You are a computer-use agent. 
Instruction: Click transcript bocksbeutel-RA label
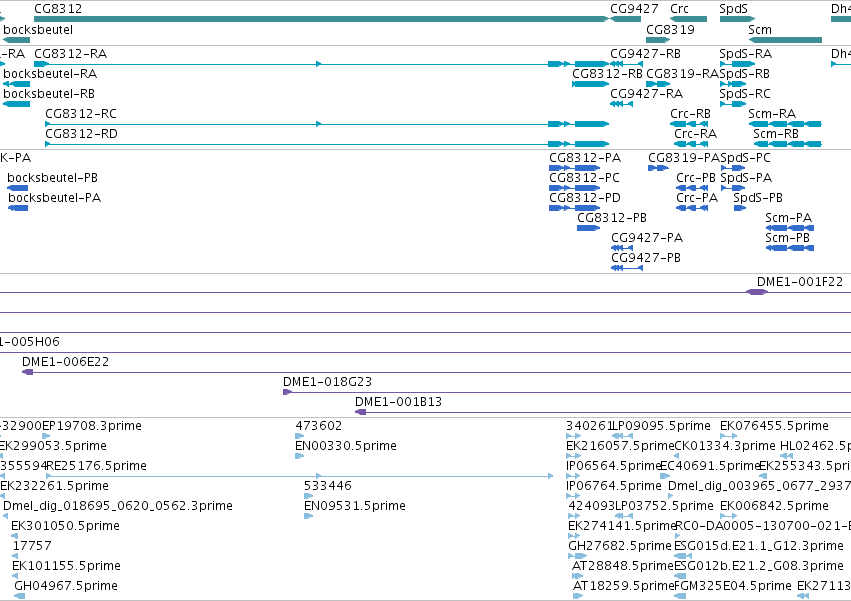(x=50, y=74)
